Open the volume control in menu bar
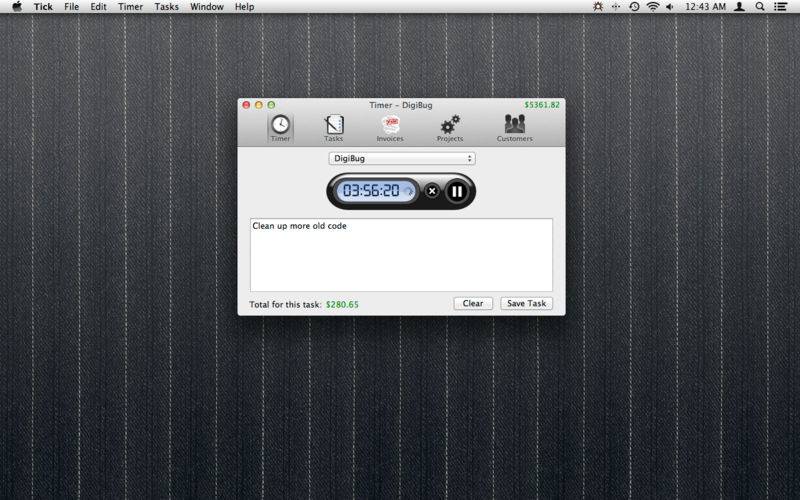 [670, 7]
